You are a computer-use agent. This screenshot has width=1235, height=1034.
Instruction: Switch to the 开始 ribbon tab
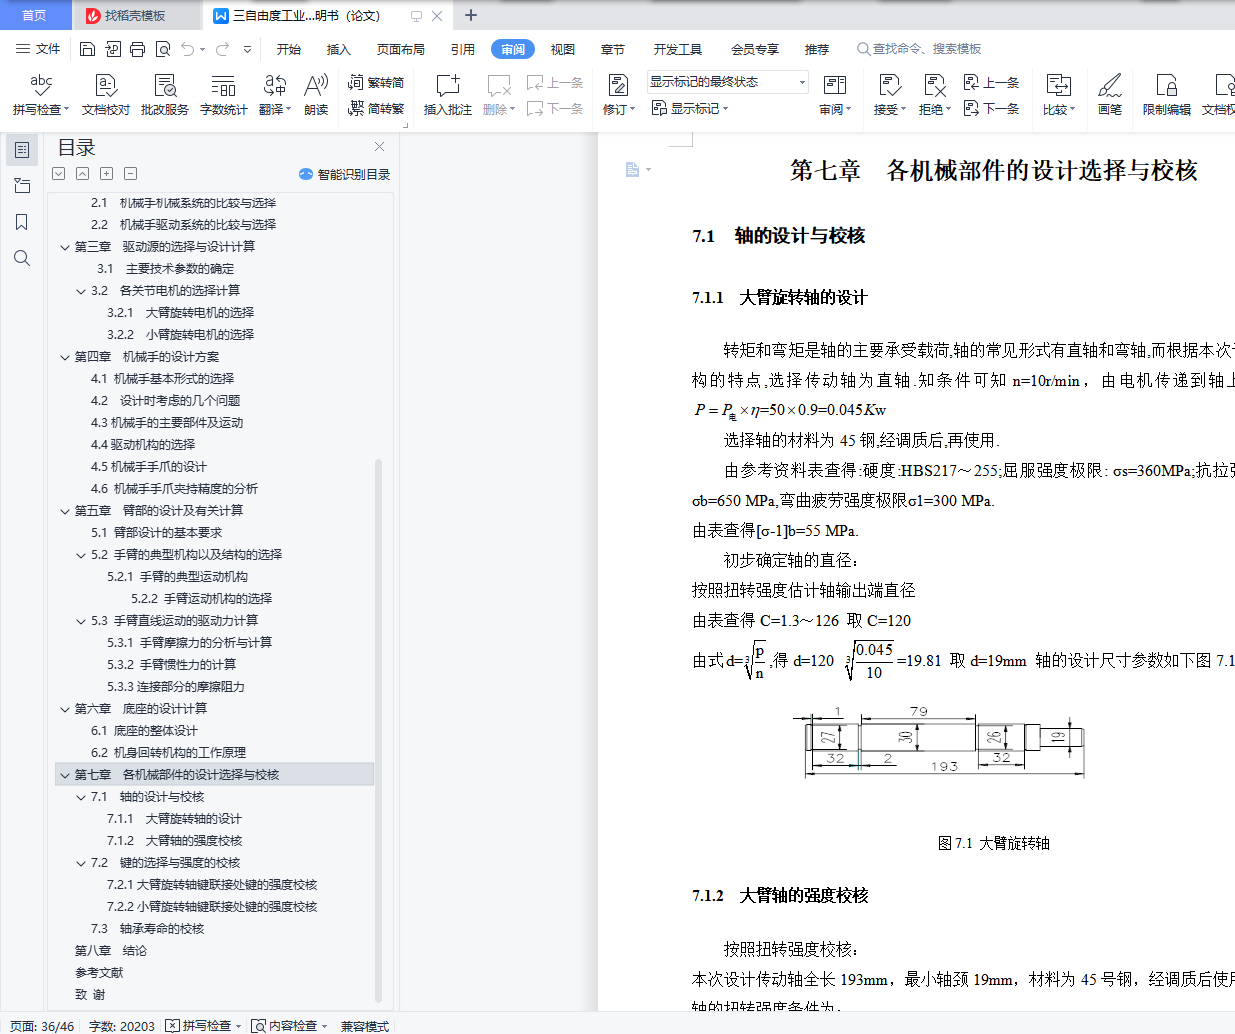[x=289, y=50]
